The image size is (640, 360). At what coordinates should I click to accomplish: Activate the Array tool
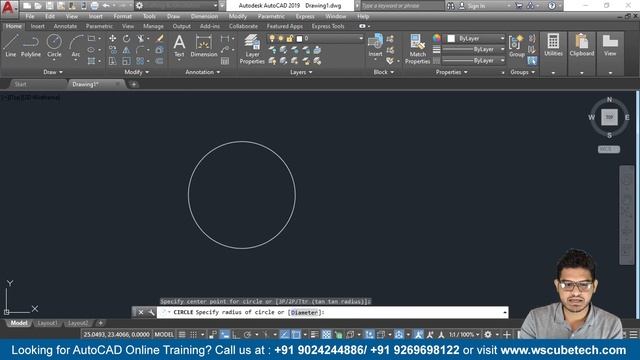141,61
